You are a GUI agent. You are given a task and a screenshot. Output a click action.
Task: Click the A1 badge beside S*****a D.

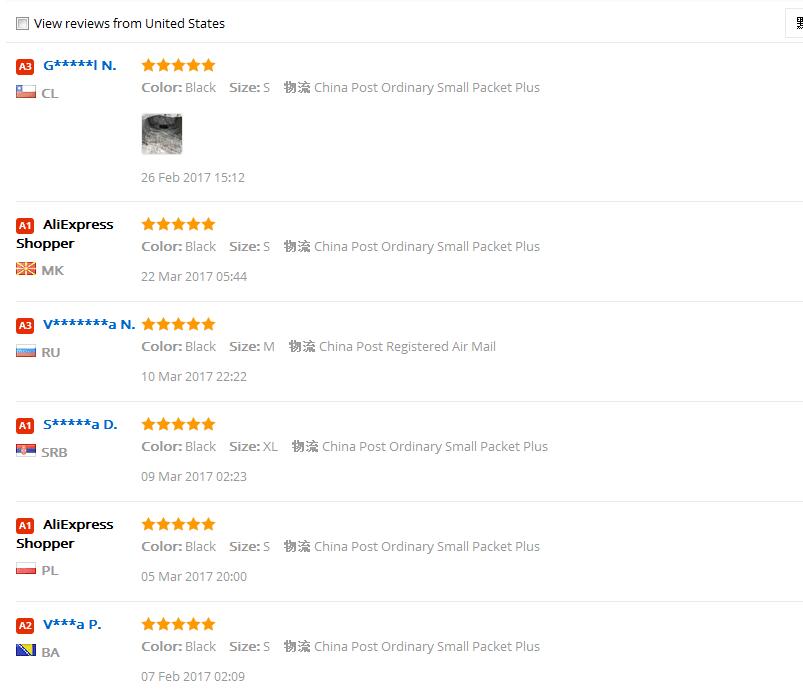click(x=25, y=425)
